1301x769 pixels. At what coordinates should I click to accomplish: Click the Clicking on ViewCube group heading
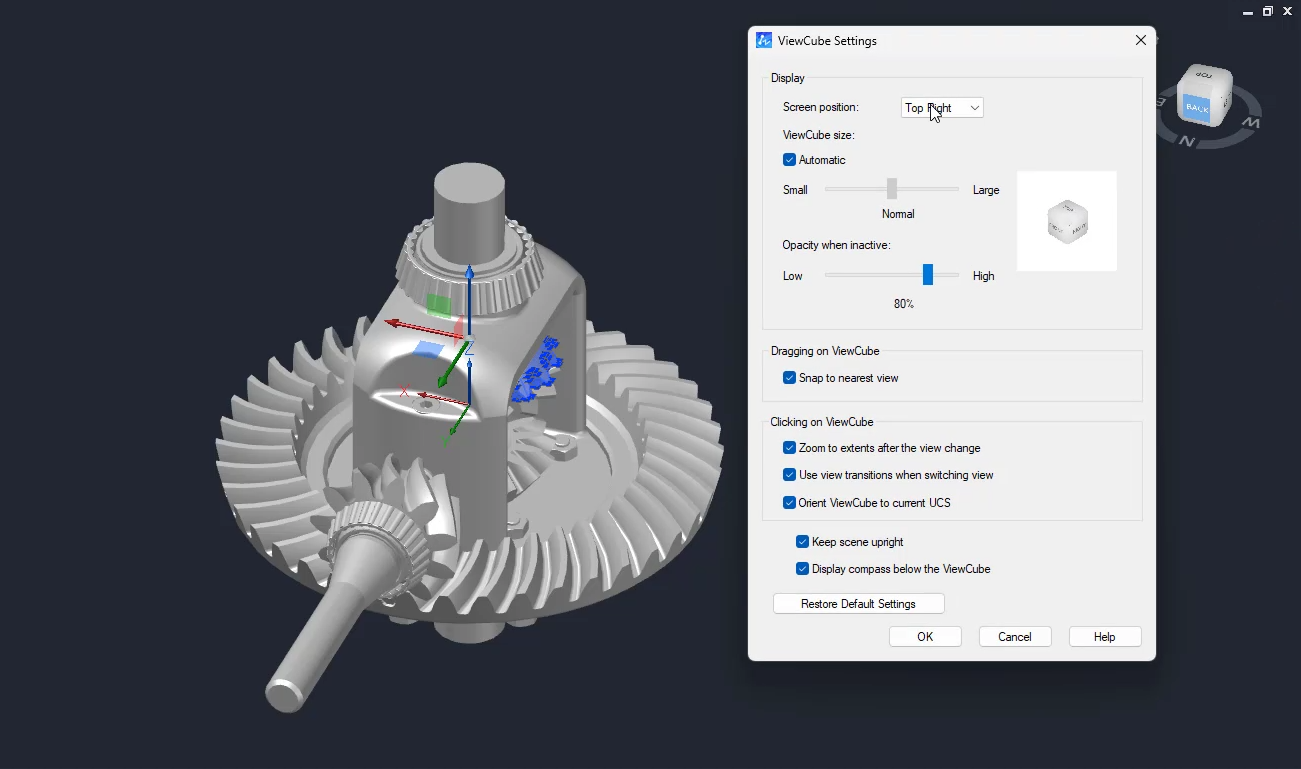coord(822,422)
